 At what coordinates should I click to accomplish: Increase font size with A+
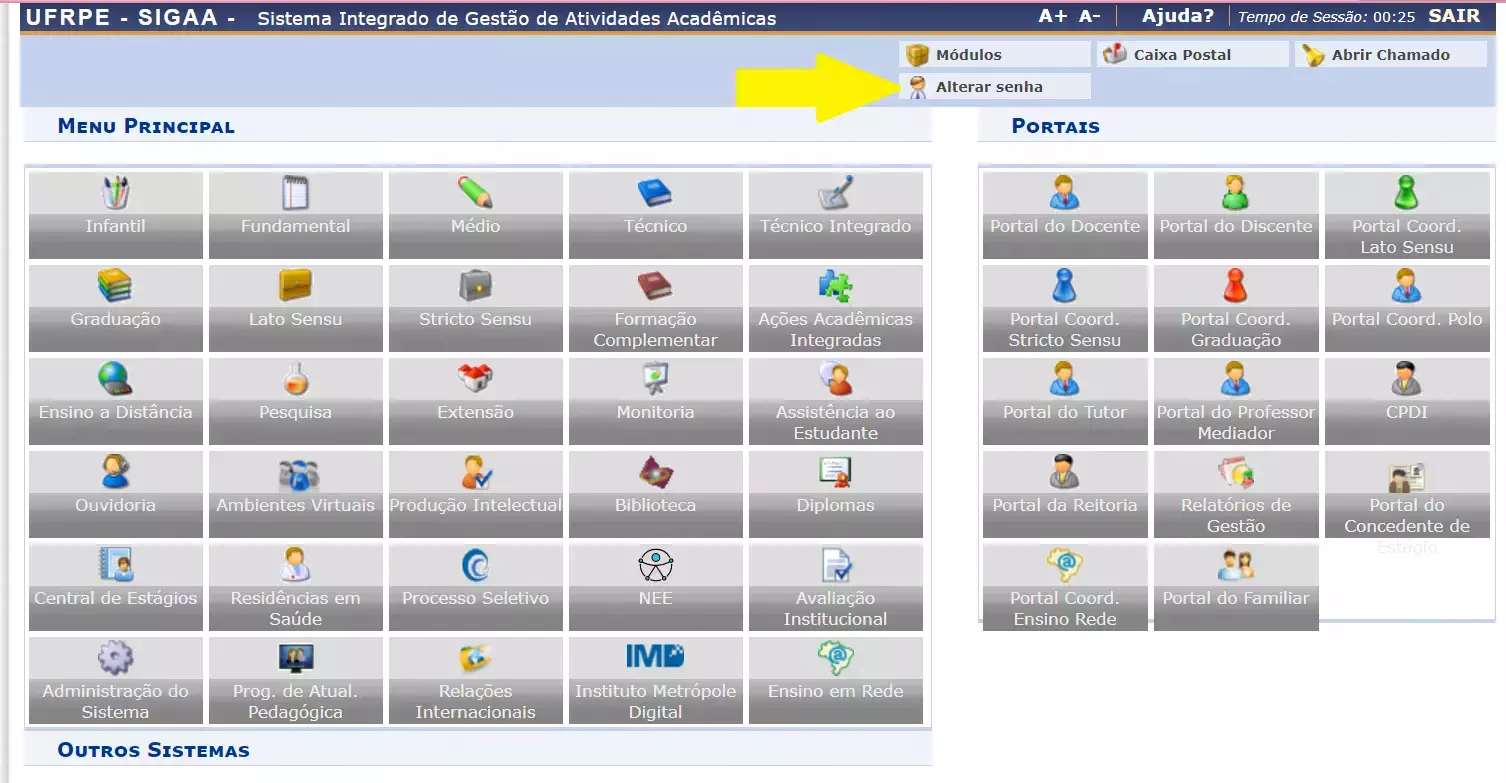click(1053, 16)
